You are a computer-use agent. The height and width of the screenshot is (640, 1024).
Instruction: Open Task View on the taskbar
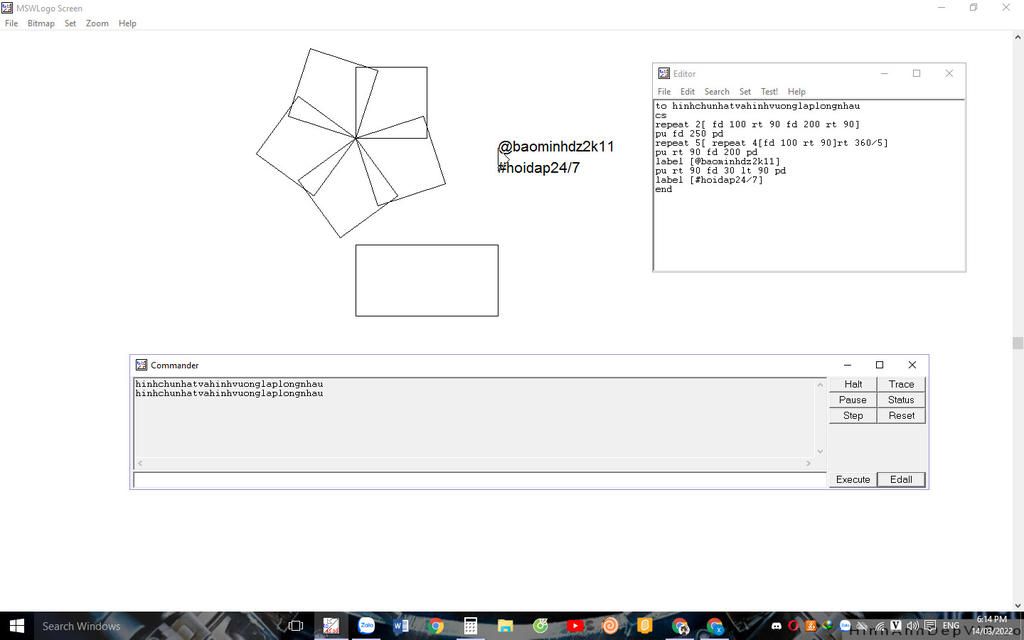[x=296, y=626]
